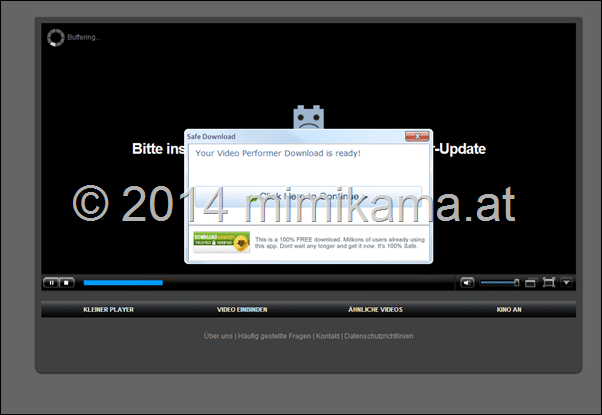Stop the video playback
Image resolution: width=602 pixels, height=415 pixels.
pyautogui.click(x=66, y=283)
